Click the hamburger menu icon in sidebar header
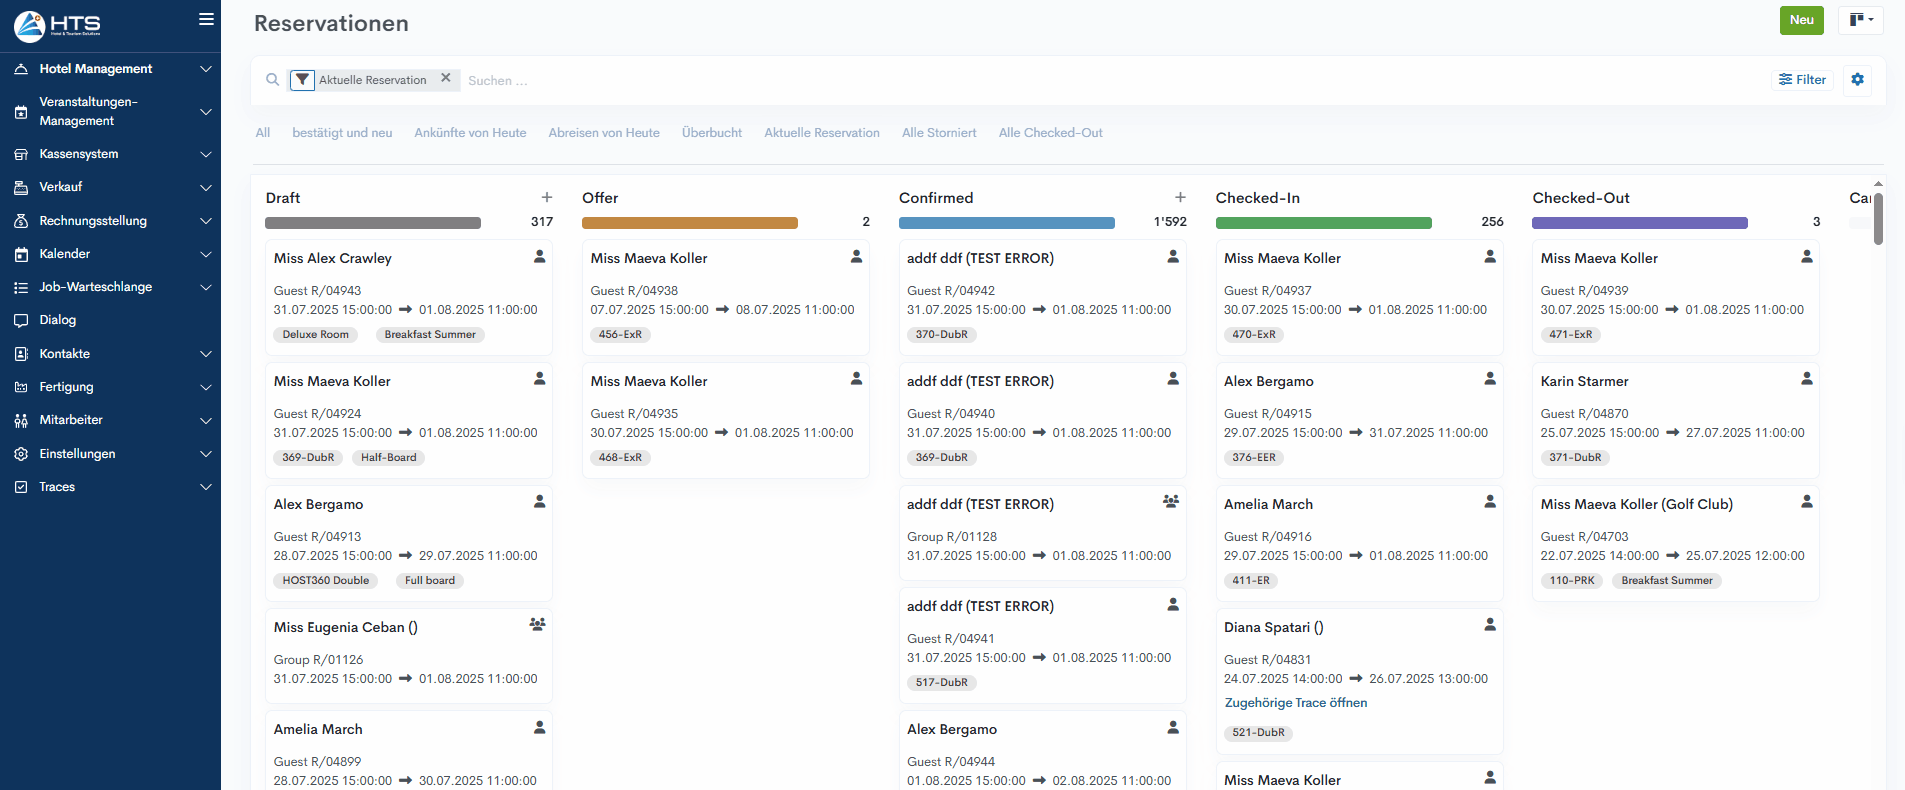 (206, 19)
